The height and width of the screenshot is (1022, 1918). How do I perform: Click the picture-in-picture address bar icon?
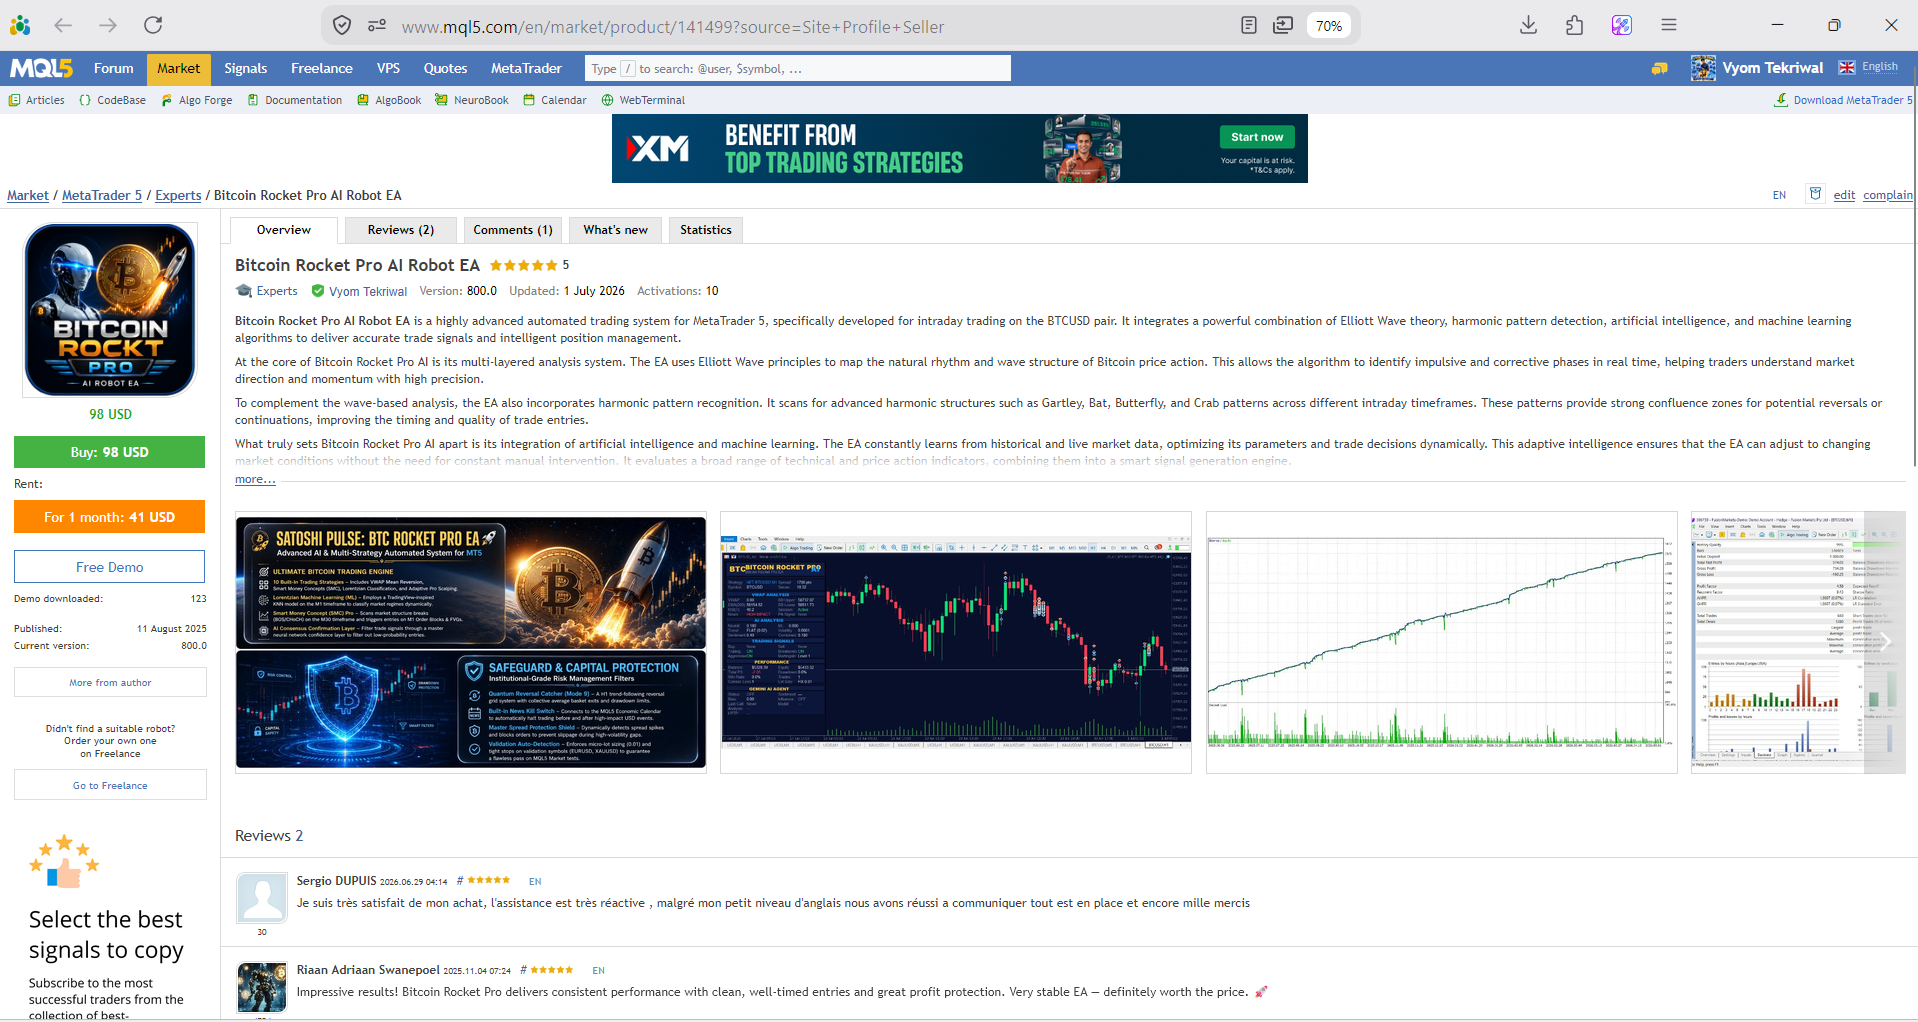(1283, 26)
